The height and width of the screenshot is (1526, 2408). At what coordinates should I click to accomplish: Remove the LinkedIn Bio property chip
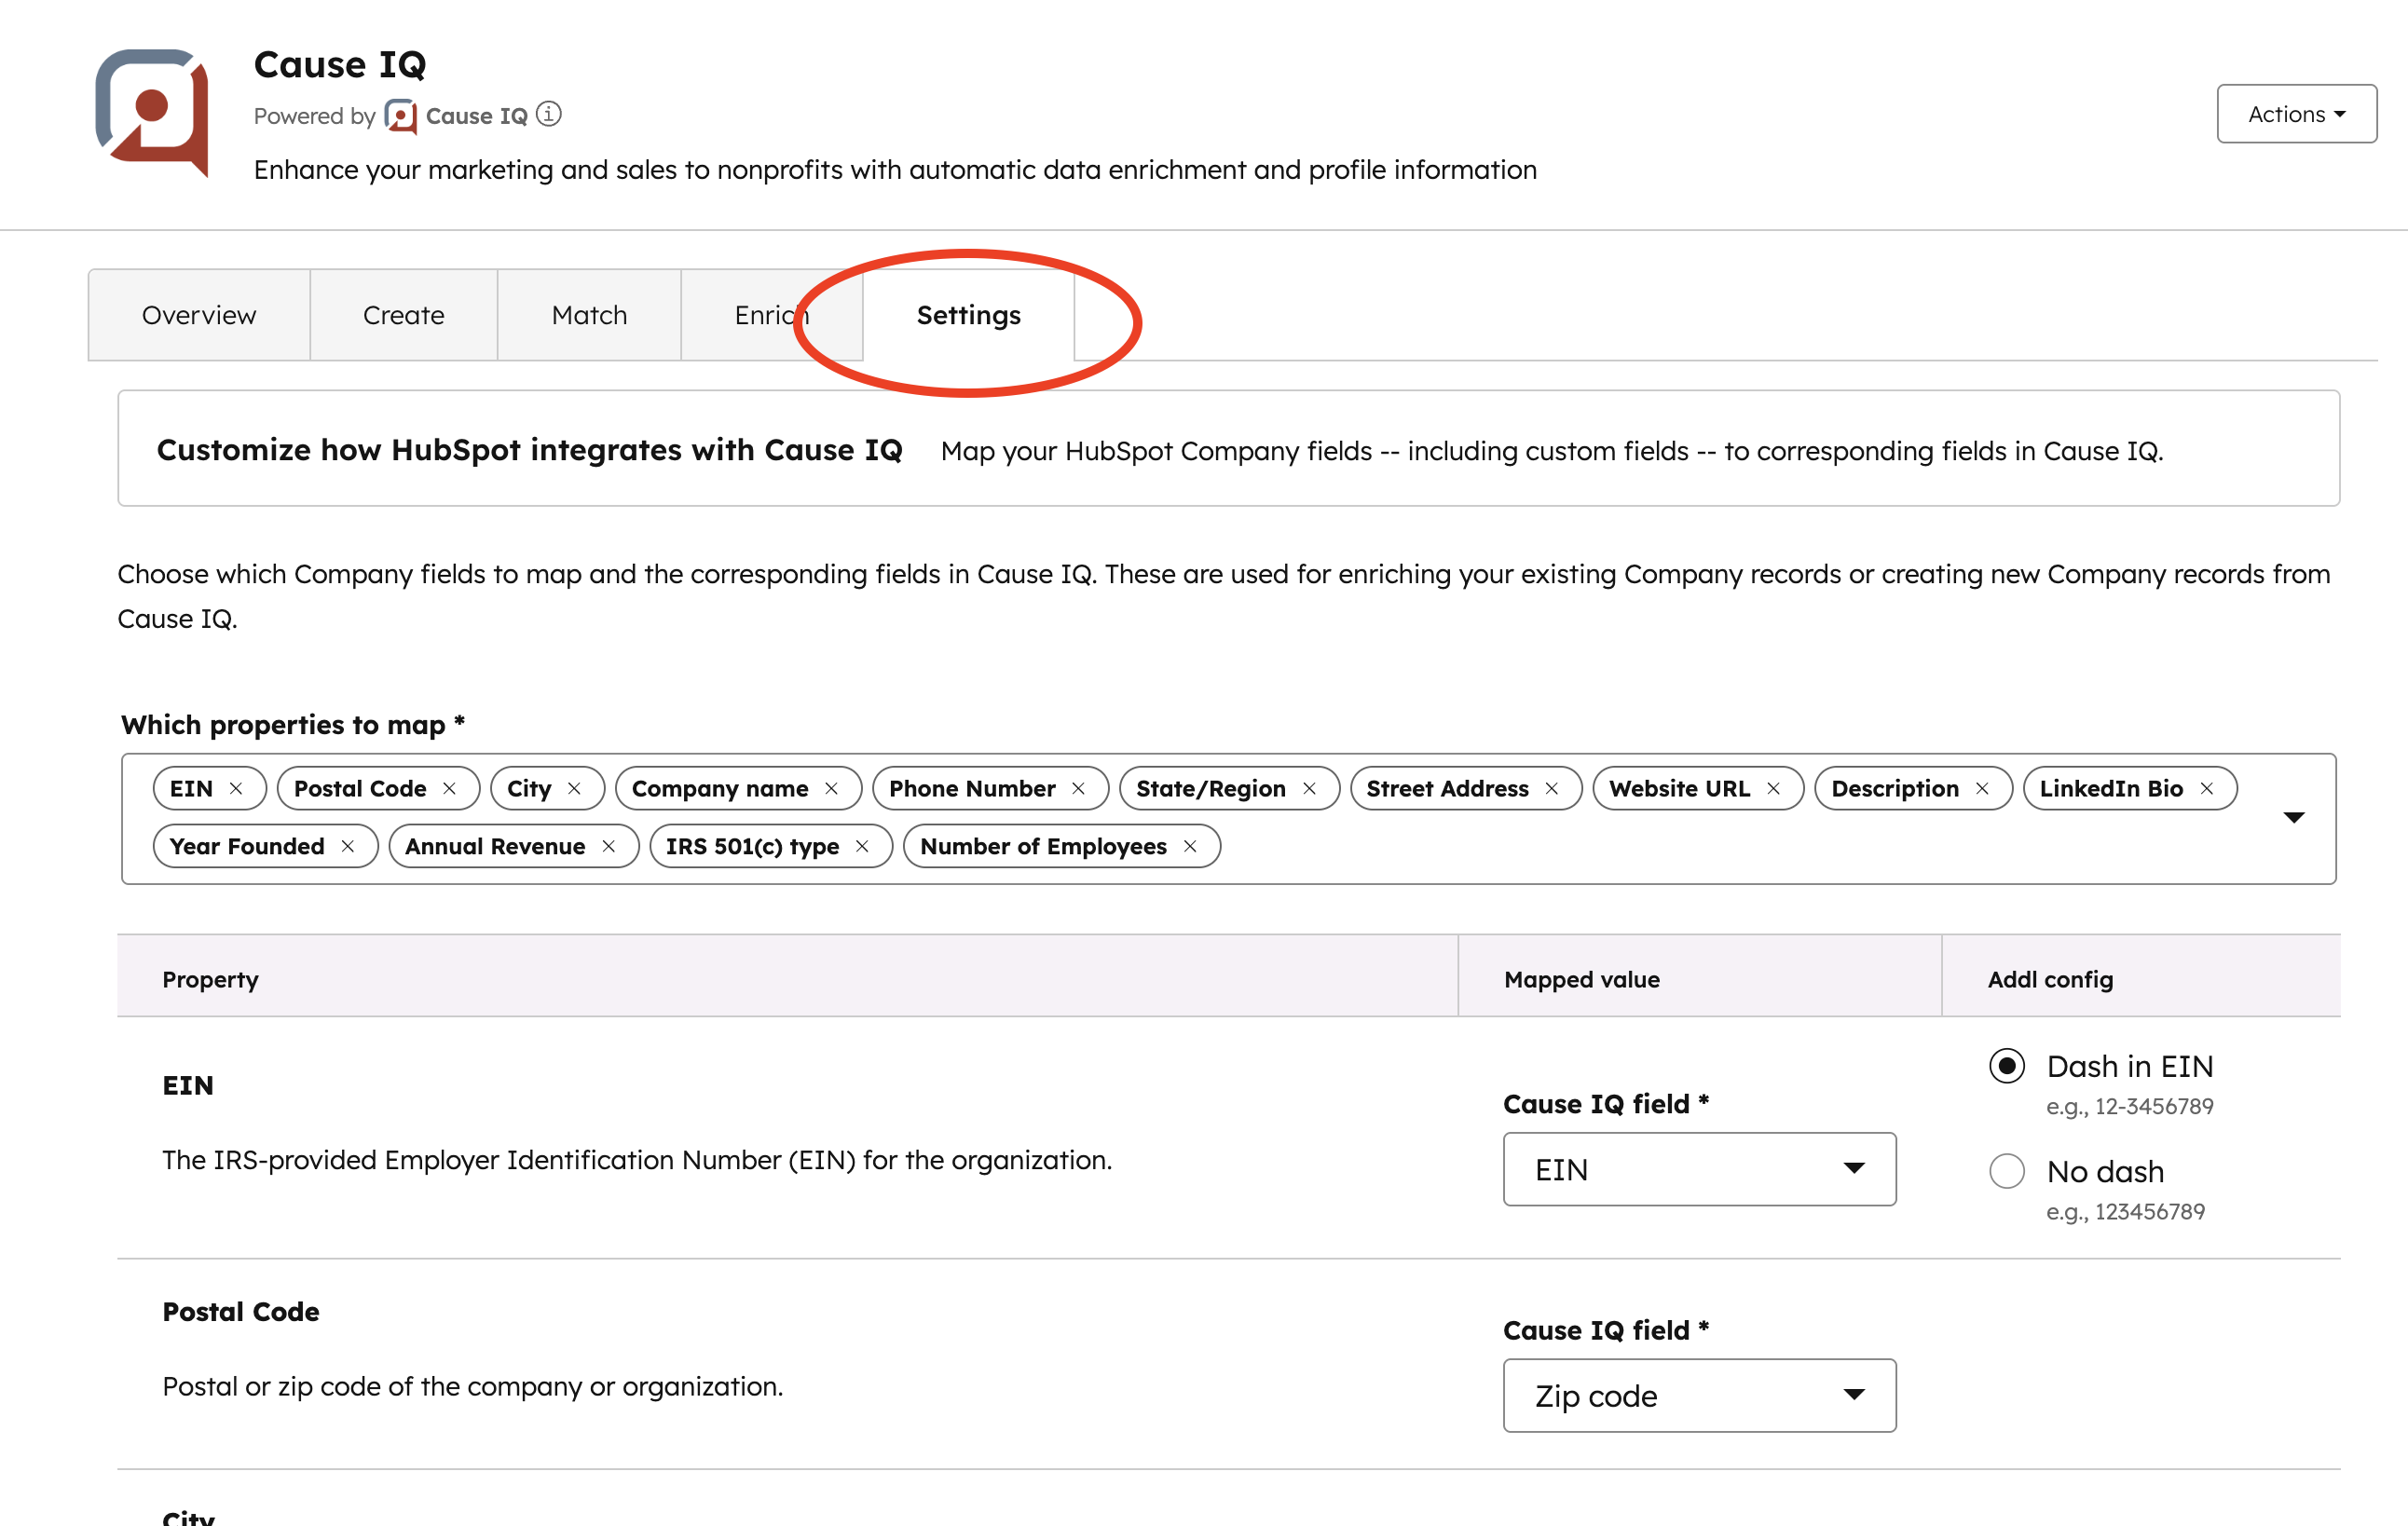2208,788
